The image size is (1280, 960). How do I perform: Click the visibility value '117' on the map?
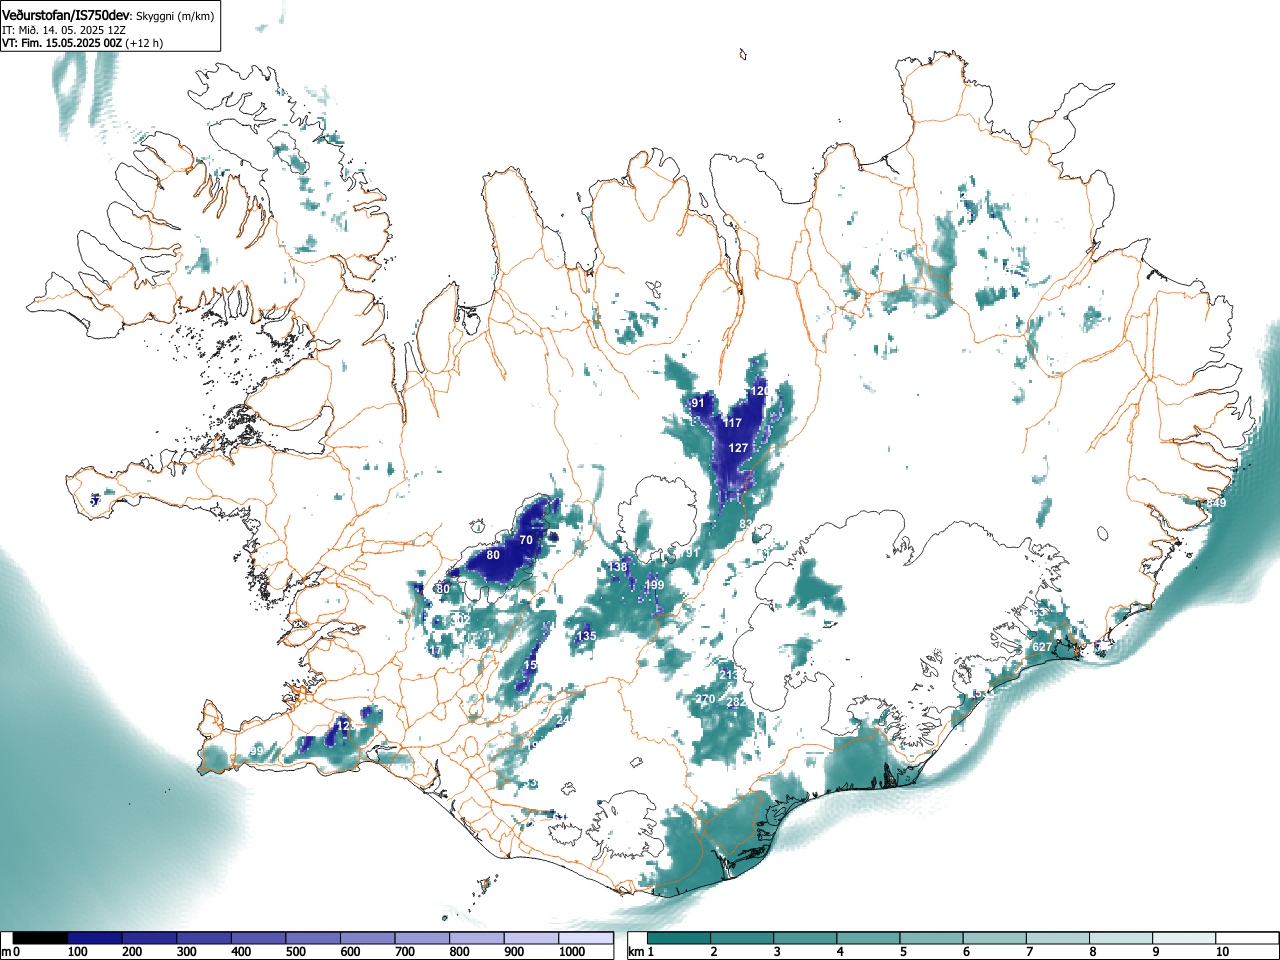(x=733, y=424)
